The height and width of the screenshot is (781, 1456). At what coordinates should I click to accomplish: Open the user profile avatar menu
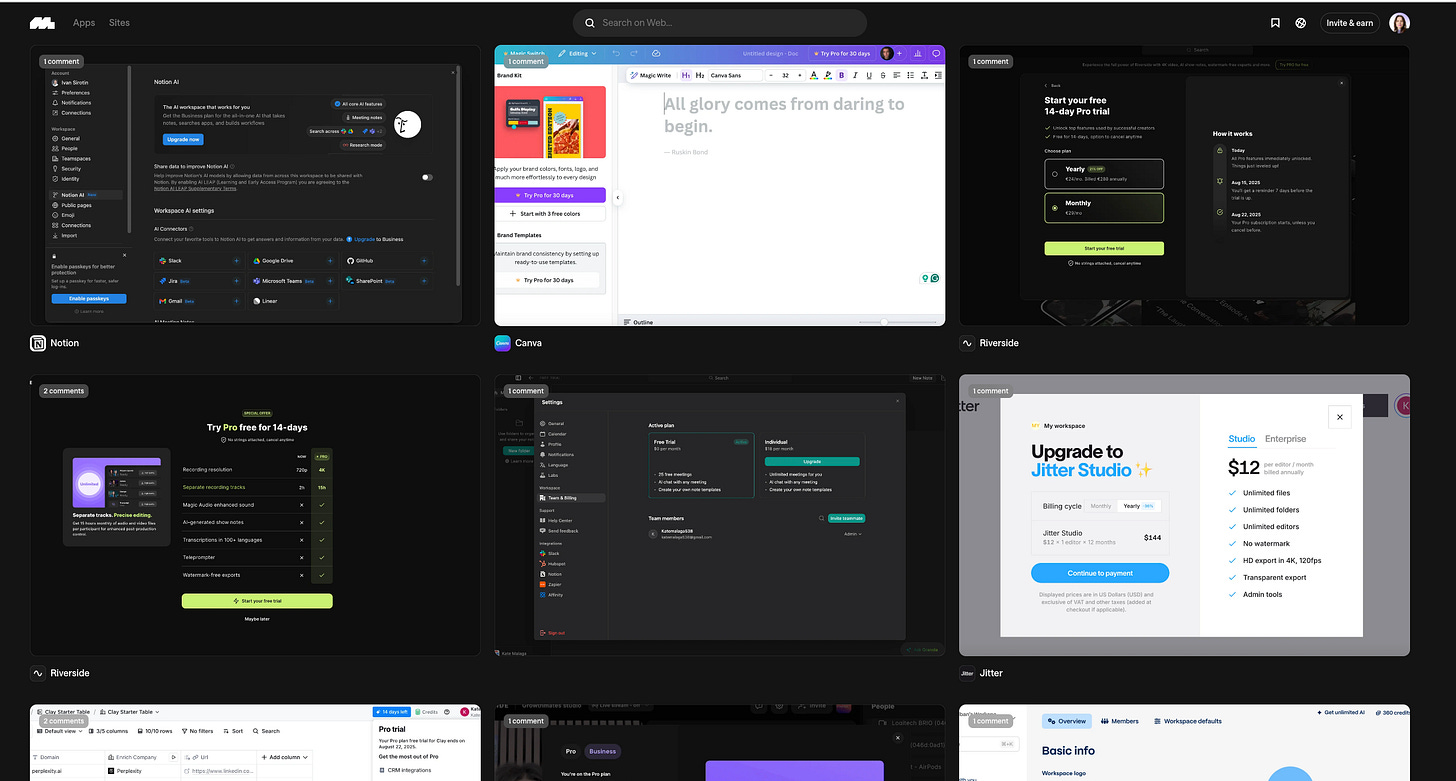[1400, 22]
